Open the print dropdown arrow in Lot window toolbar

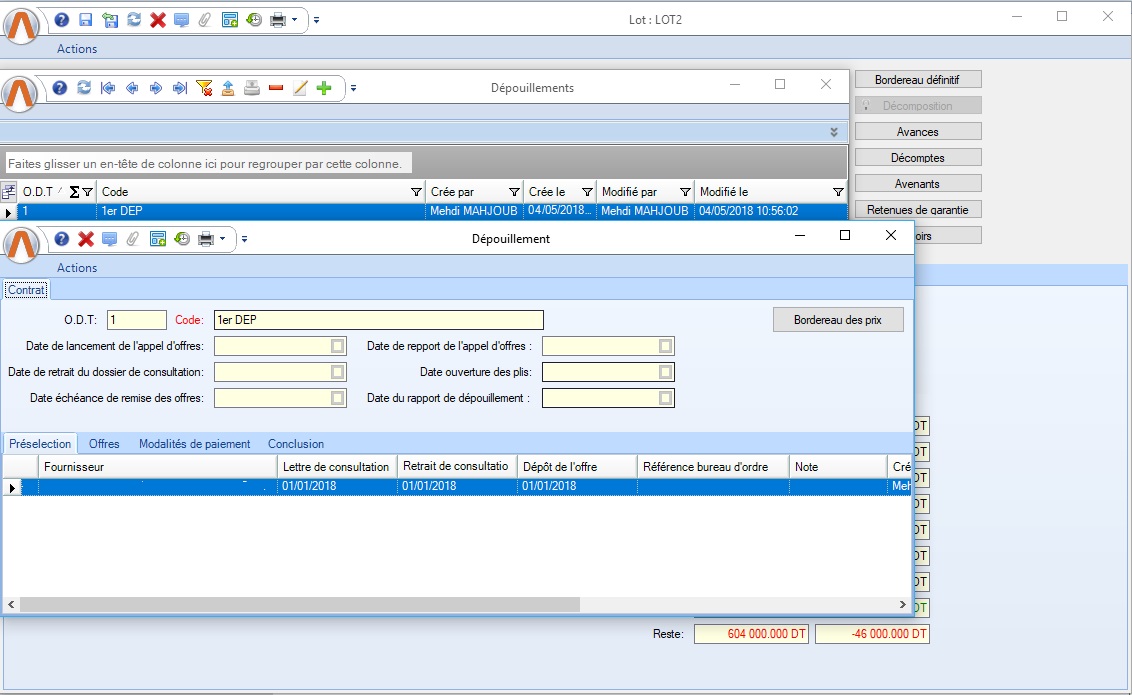click(295, 20)
